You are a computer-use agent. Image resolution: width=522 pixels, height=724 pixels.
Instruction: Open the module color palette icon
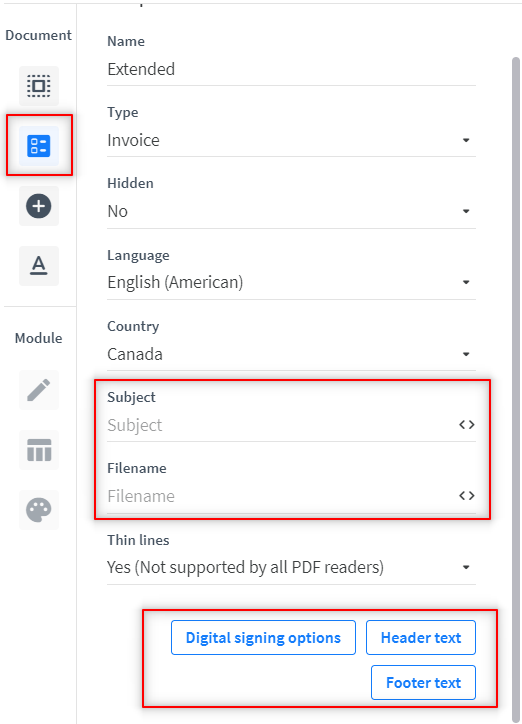pos(39,510)
